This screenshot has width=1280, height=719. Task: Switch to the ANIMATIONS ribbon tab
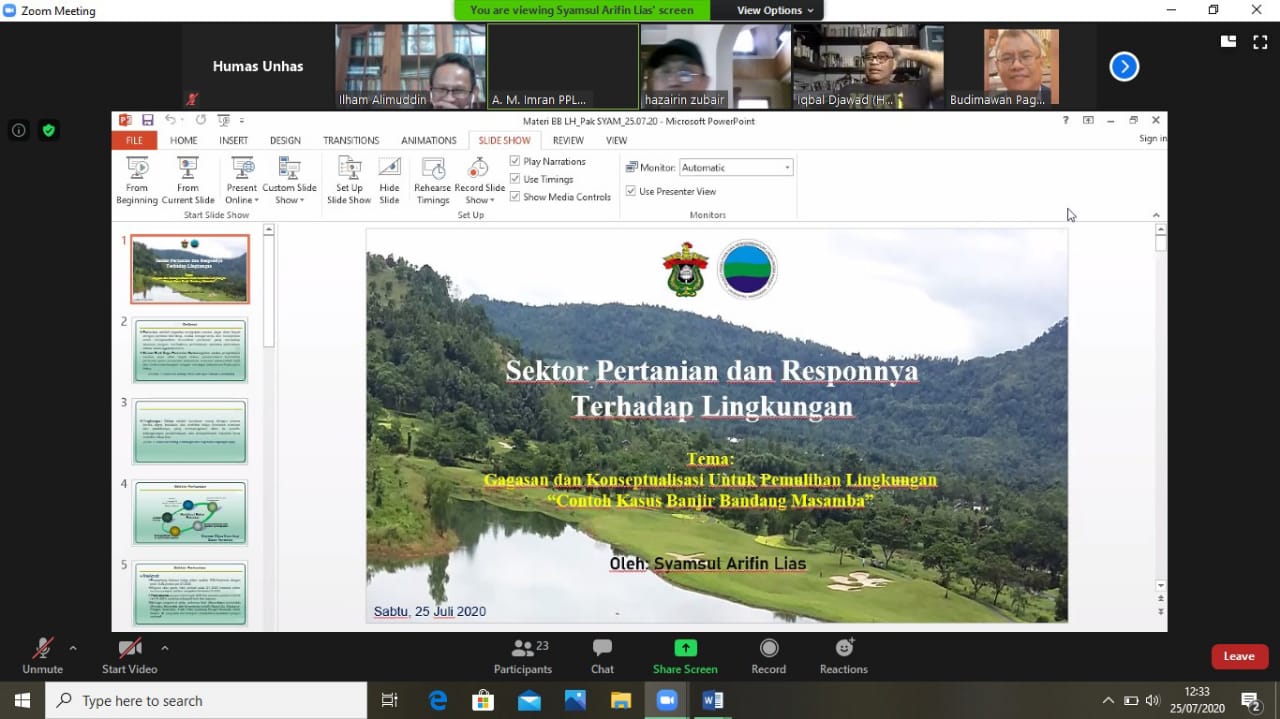(x=429, y=141)
